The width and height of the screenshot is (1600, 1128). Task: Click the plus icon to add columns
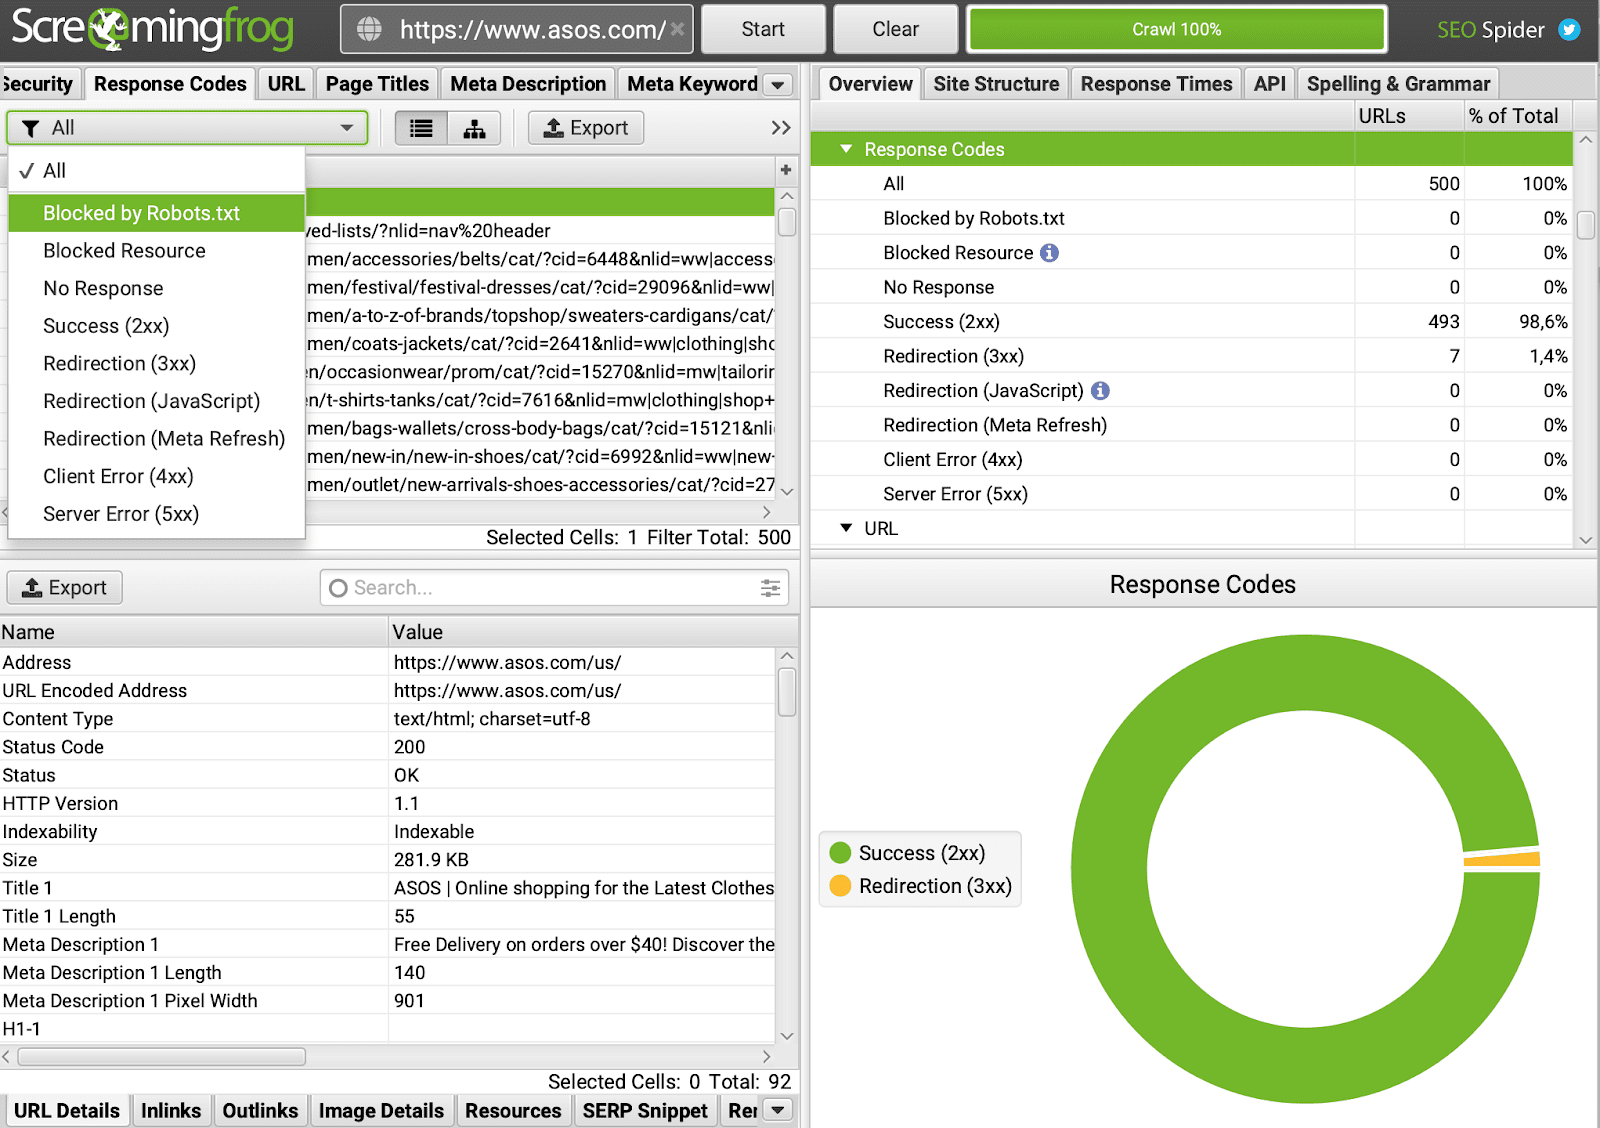pyautogui.click(x=786, y=170)
